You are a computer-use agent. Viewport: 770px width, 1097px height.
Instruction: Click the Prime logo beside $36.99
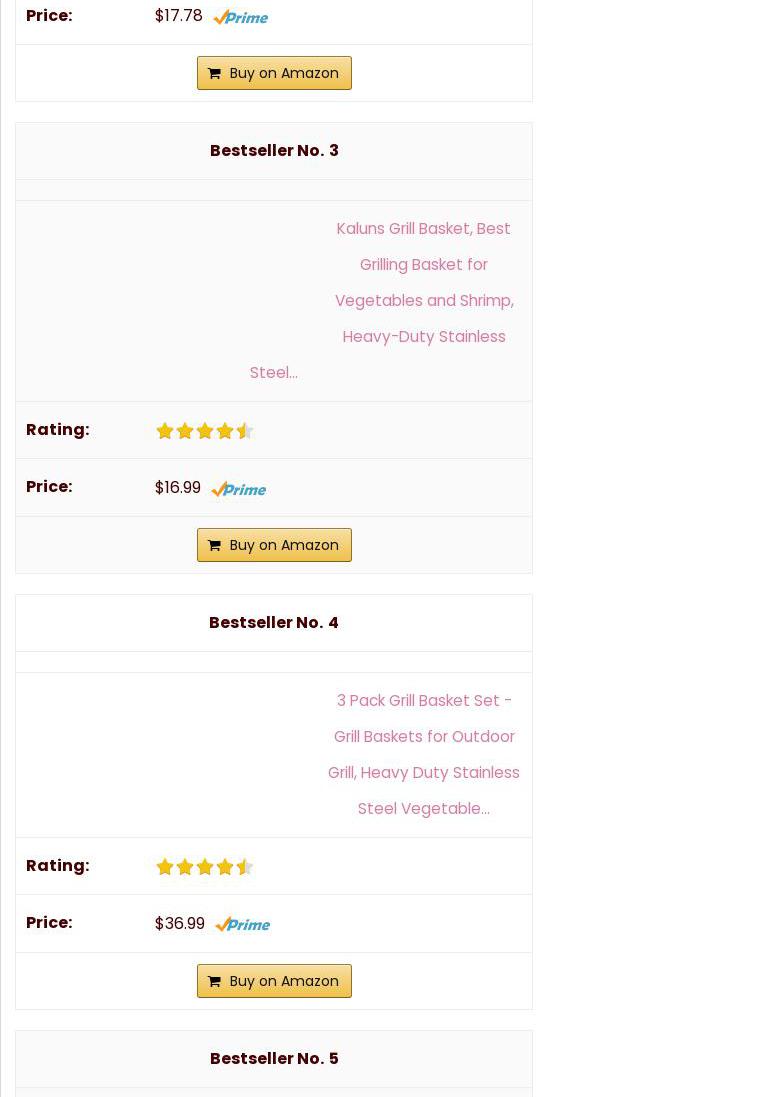pos(242,925)
